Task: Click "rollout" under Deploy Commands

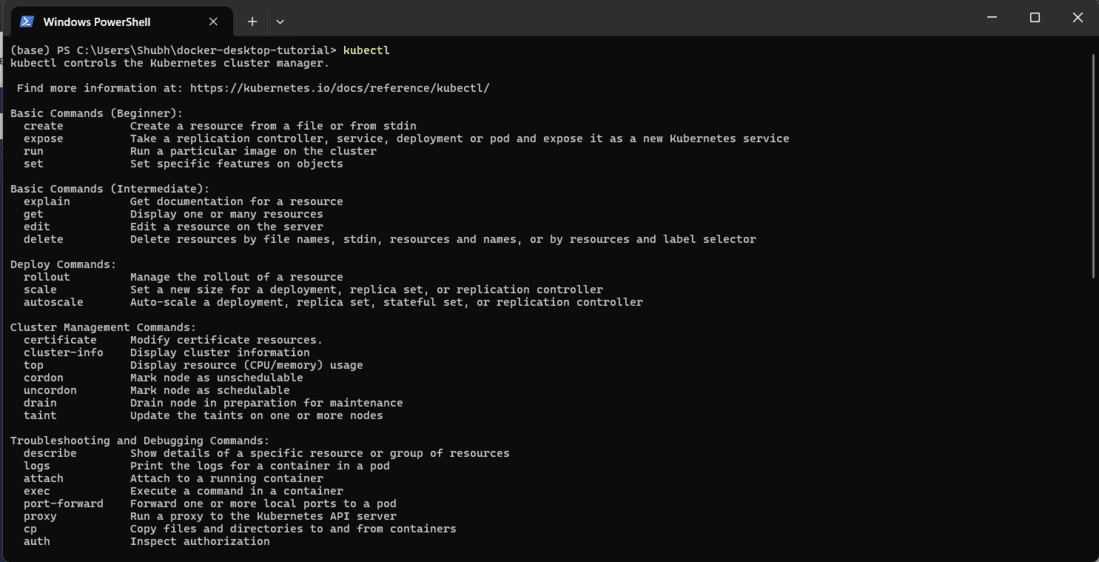Action: point(47,277)
